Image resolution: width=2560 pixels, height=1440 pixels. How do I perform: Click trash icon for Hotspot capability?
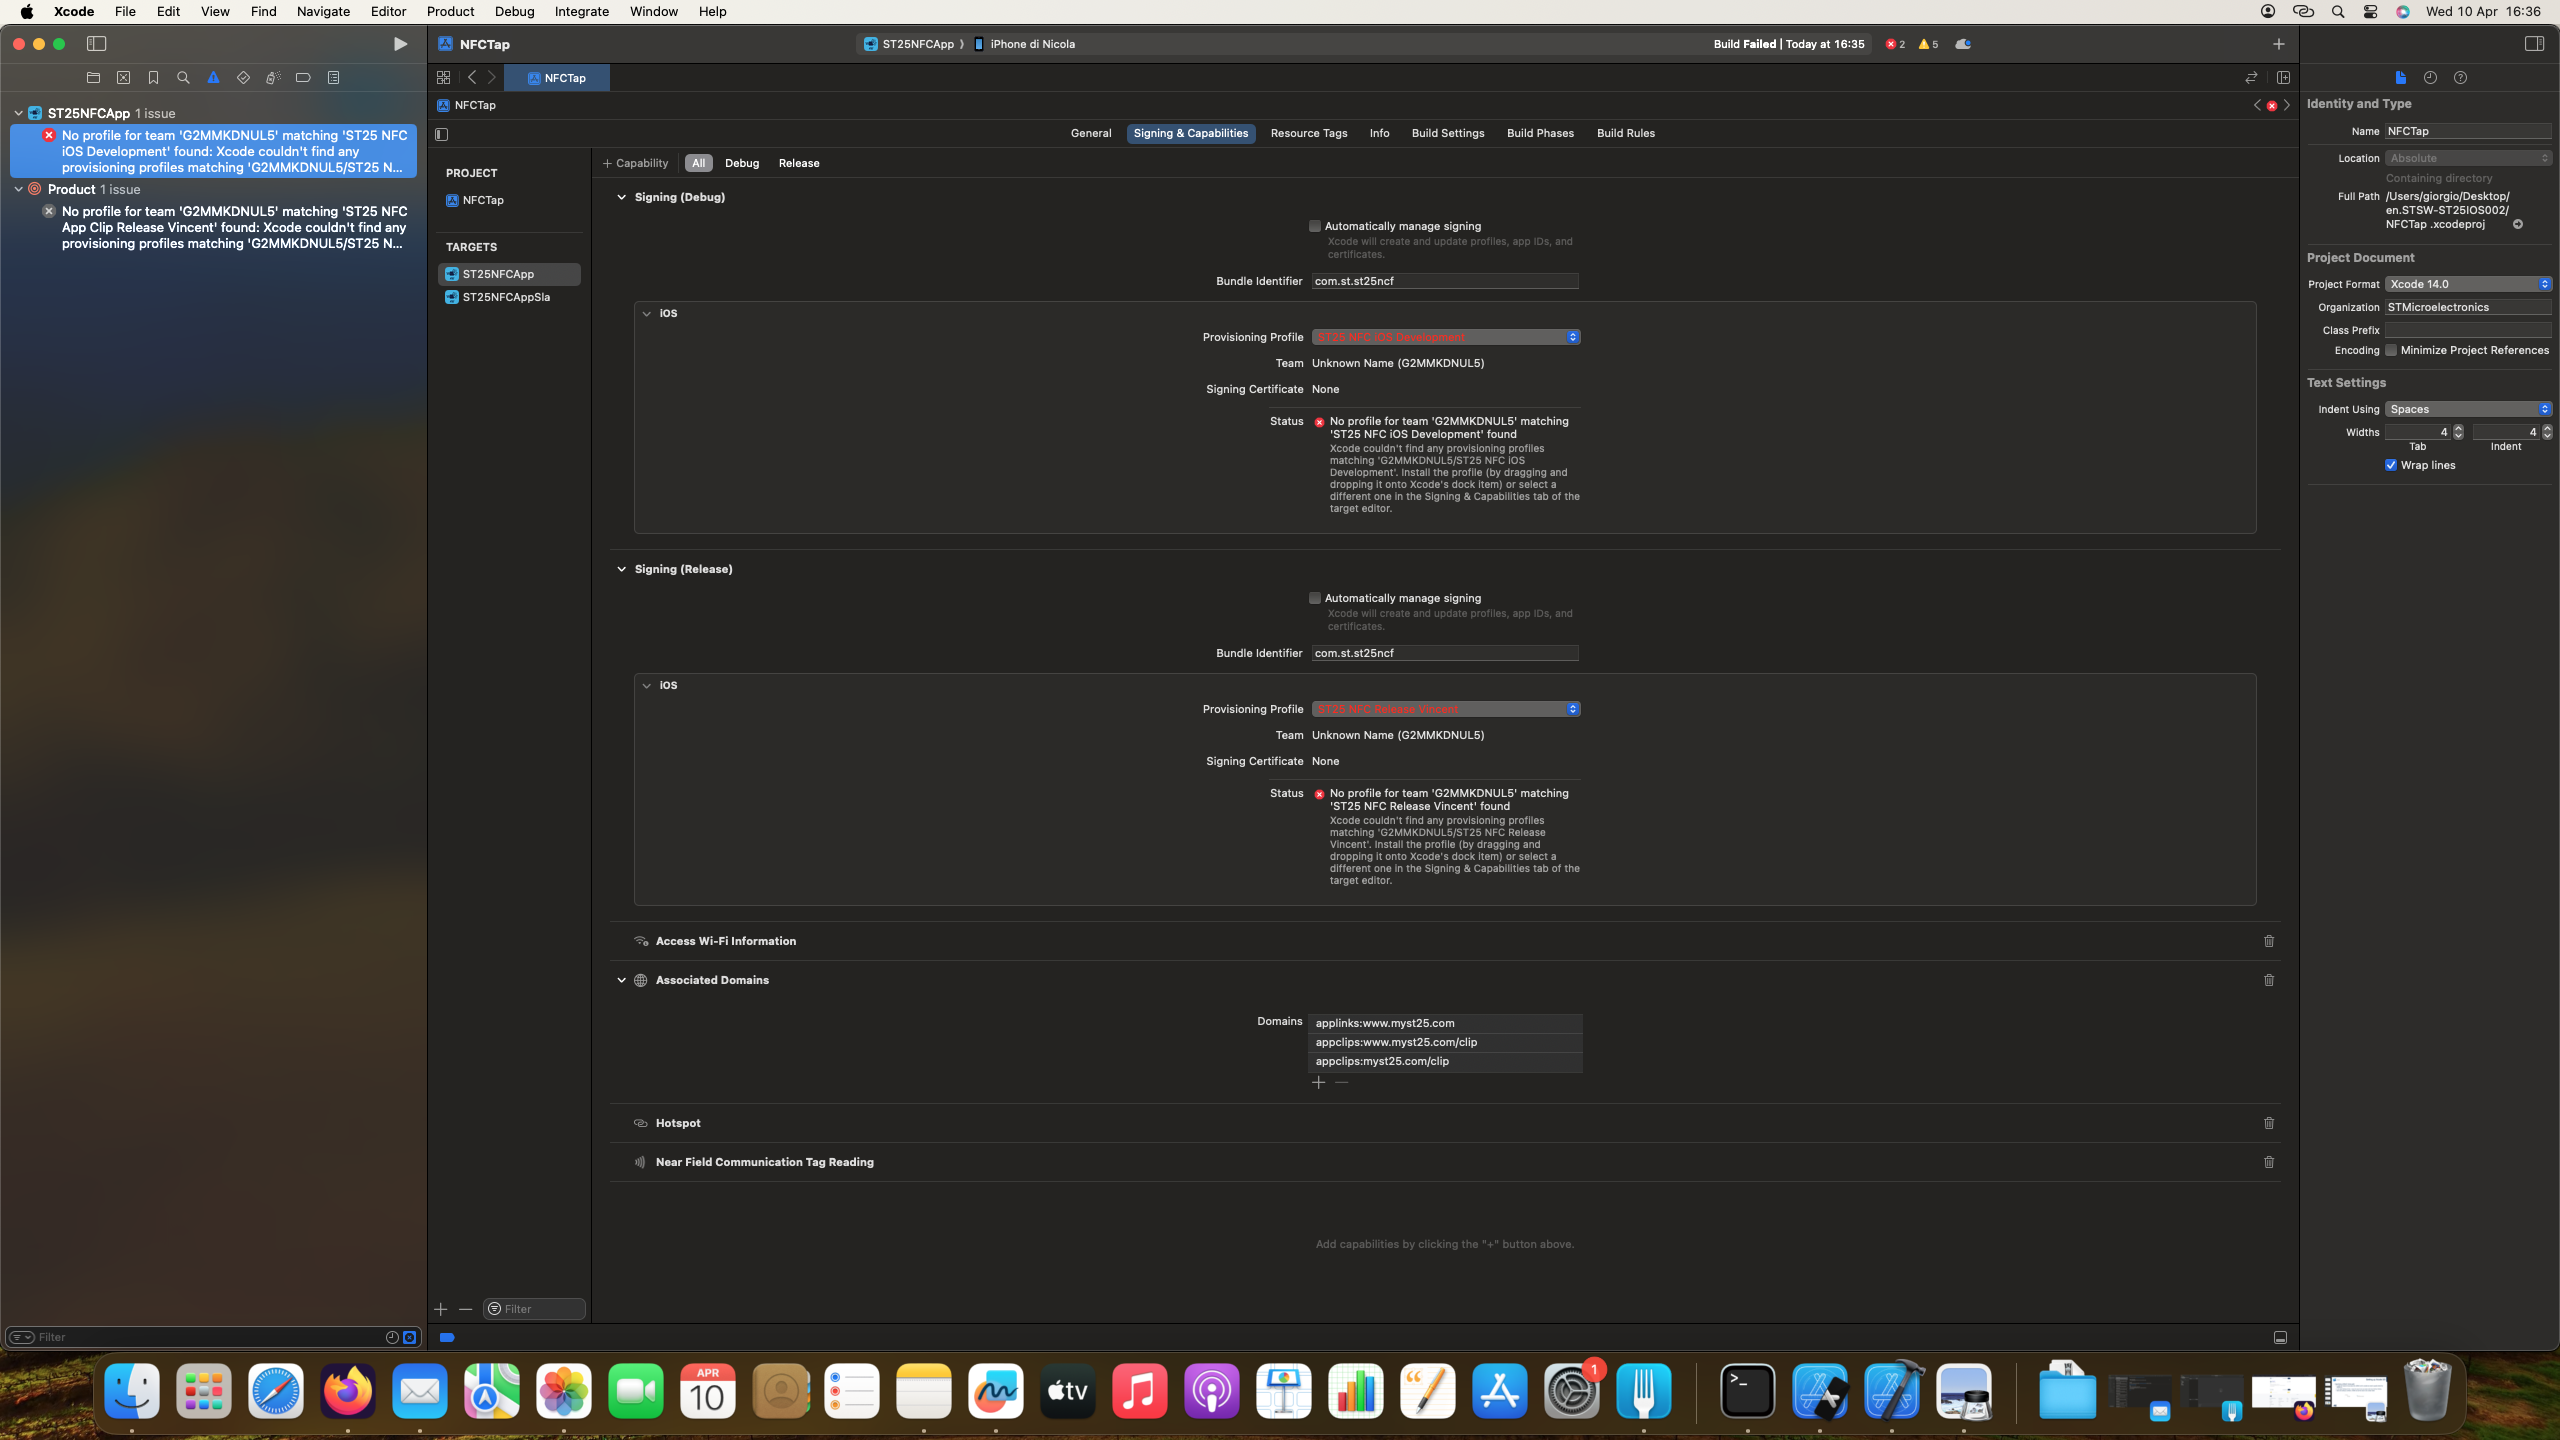click(2269, 1123)
